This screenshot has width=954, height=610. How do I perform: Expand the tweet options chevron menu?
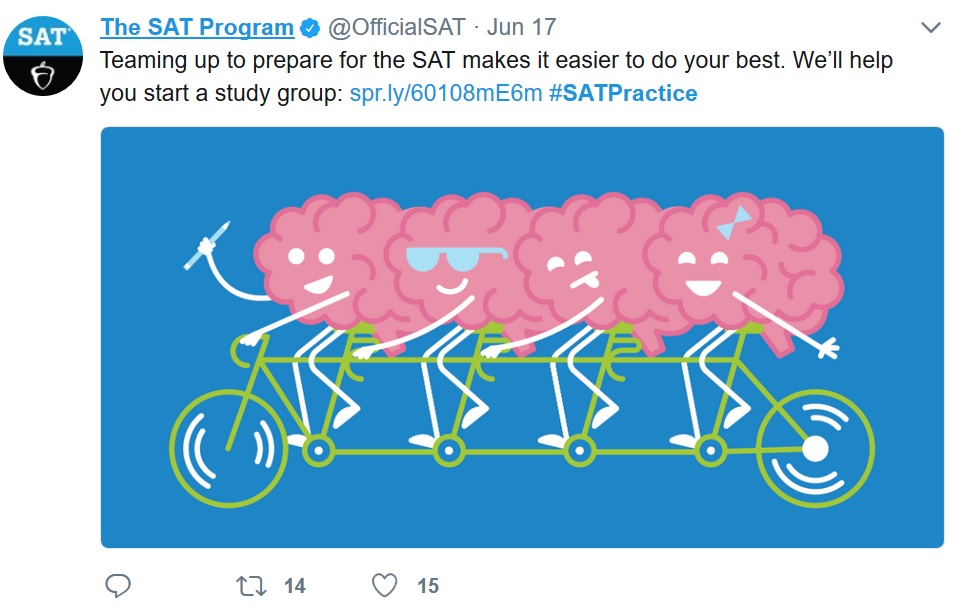[x=931, y=27]
